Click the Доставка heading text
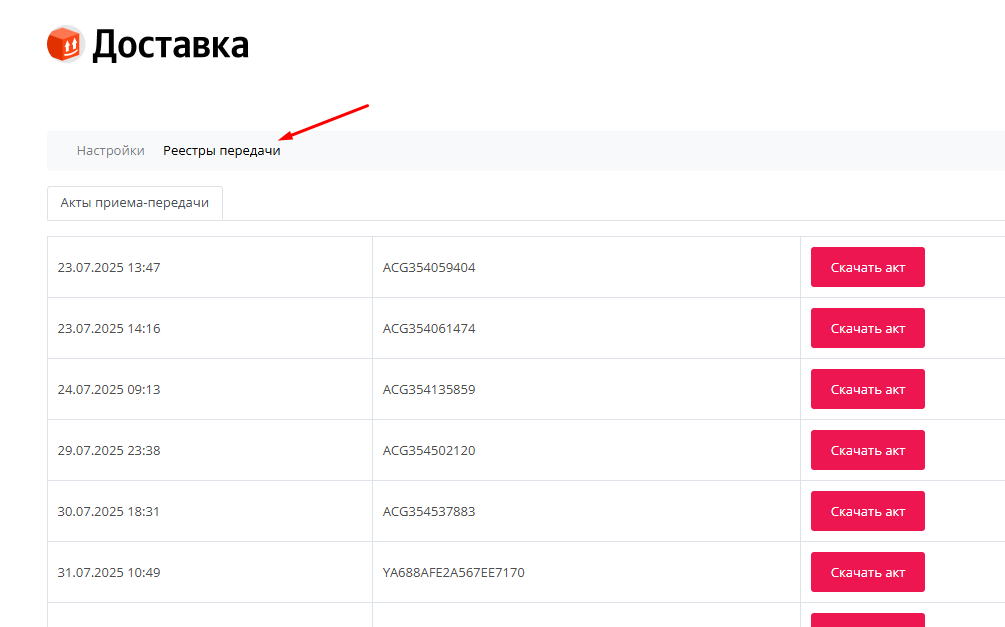The width and height of the screenshot is (1005, 627). click(x=170, y=45)
